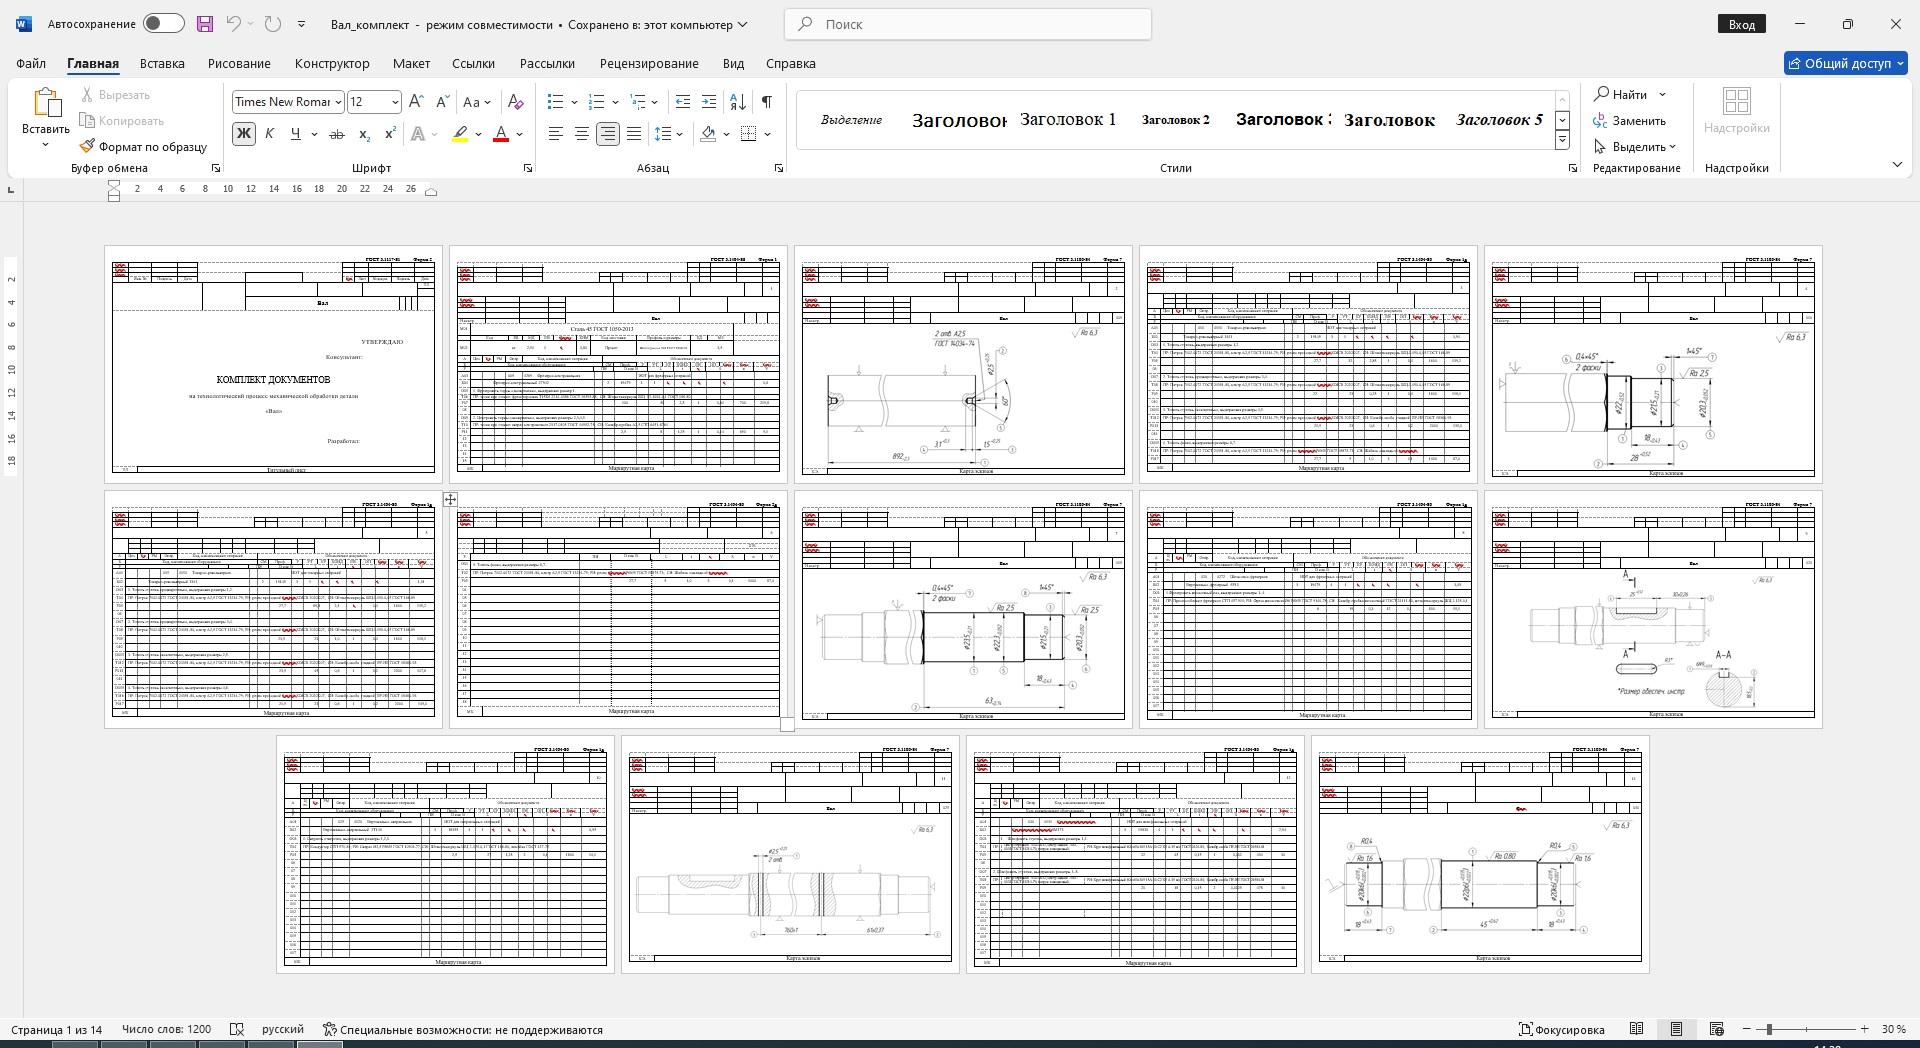Toggle Bold formatting button
This screenshot has width=1920, height=1048.
243,134
